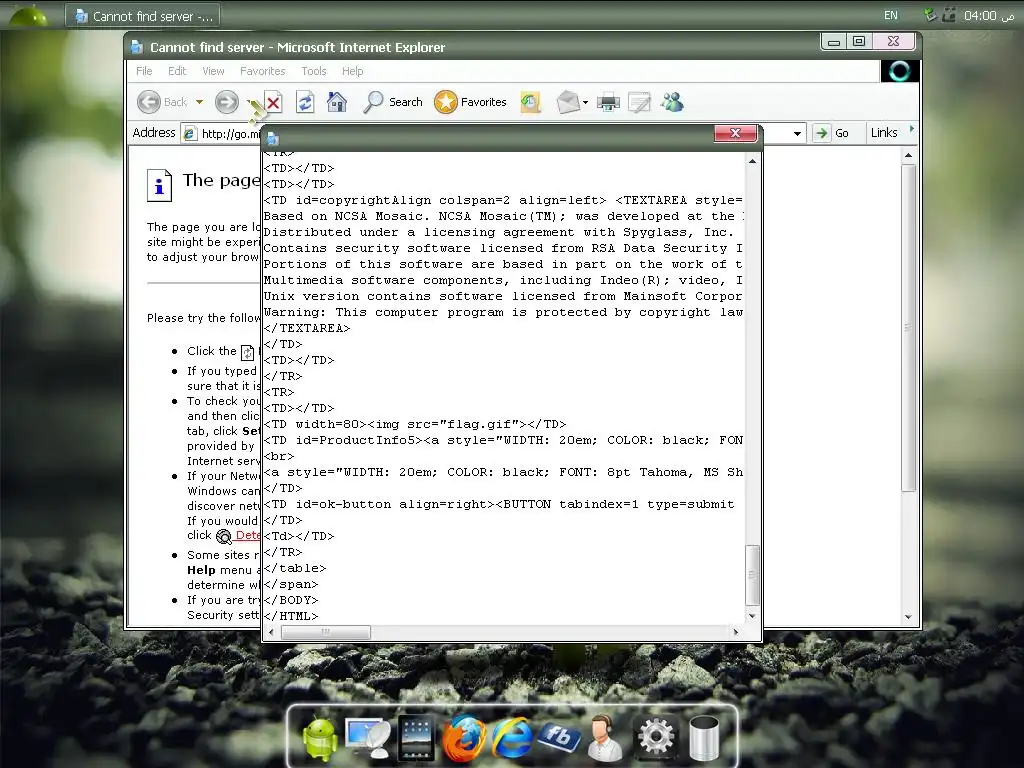Click the ok-button TD source line

499,504
